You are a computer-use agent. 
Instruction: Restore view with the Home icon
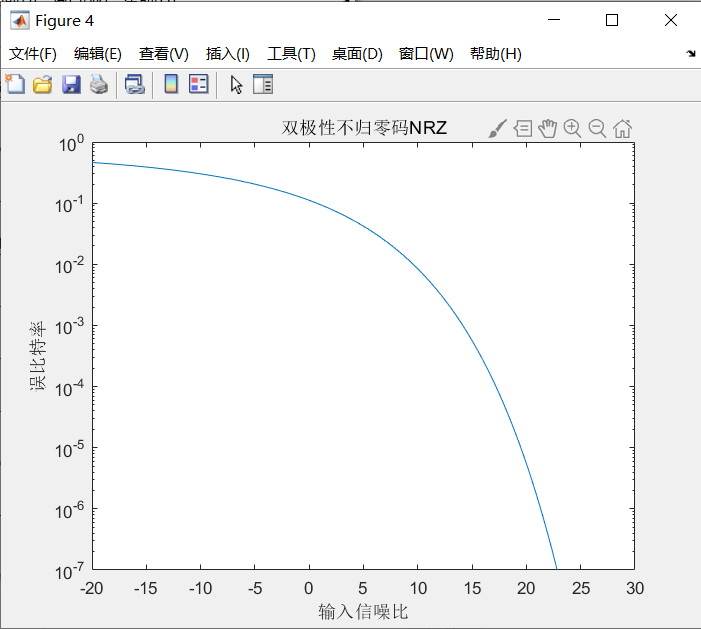click(622, 129)
